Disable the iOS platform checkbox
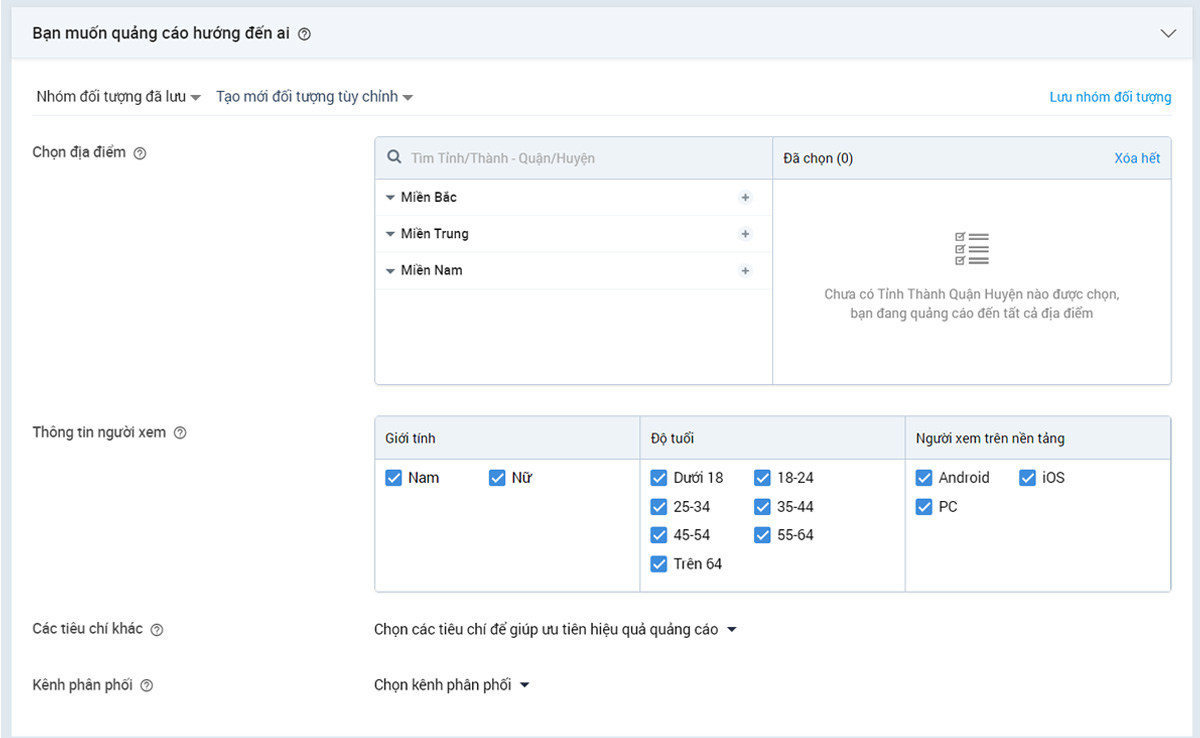Screen dimensions: 1200x738 coord(1028,478)
